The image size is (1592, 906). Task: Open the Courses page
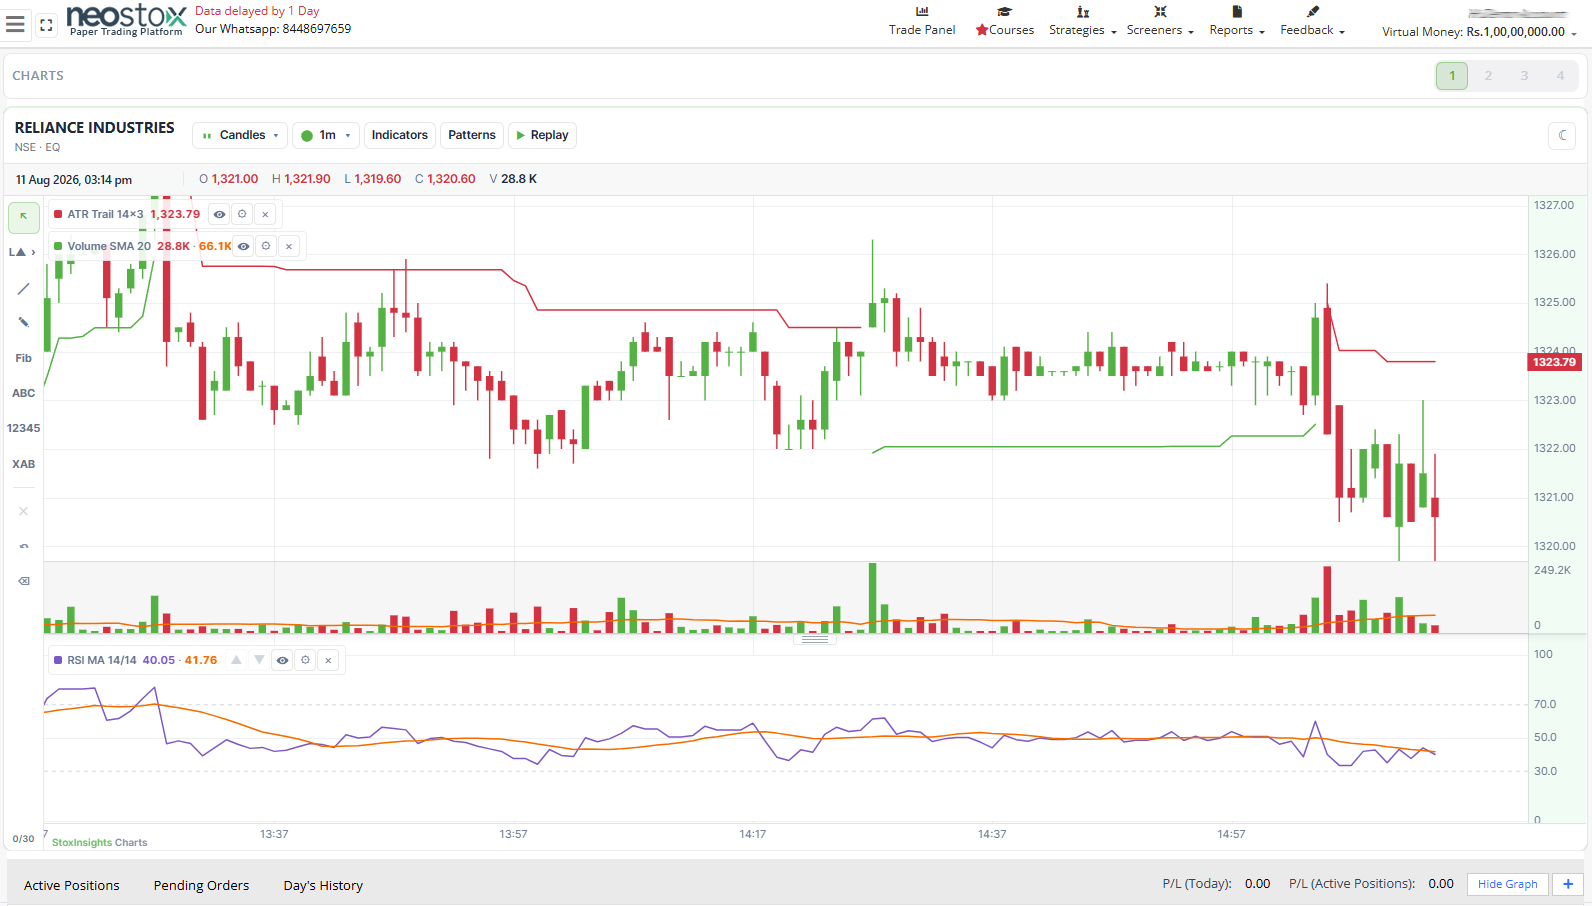tap(1005, 21)
